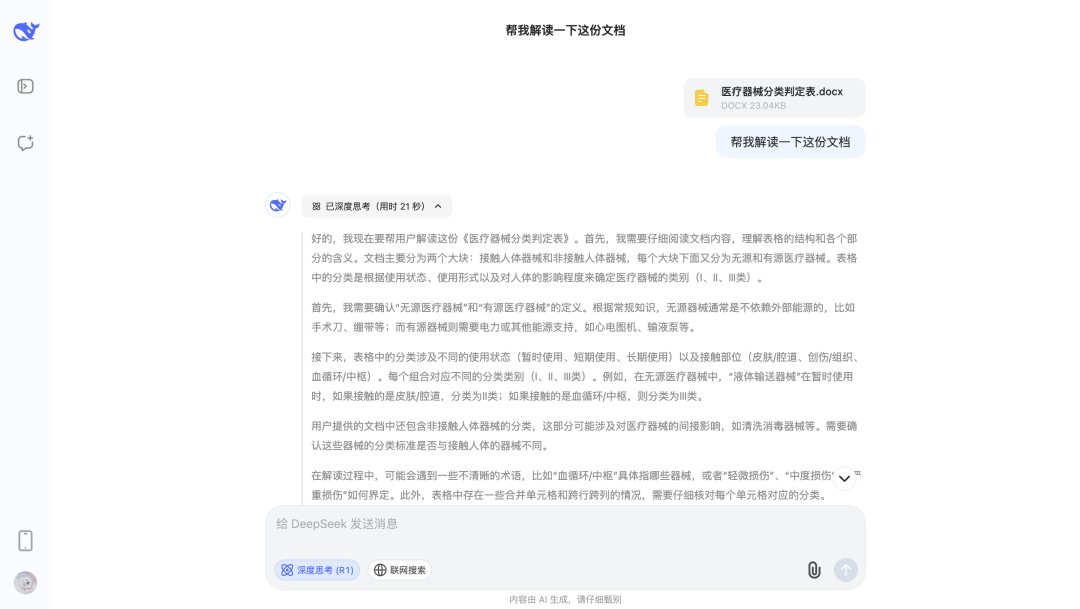
Task: Click the paragraph starting with 用户提供的文档
Action: click(584, 435)
